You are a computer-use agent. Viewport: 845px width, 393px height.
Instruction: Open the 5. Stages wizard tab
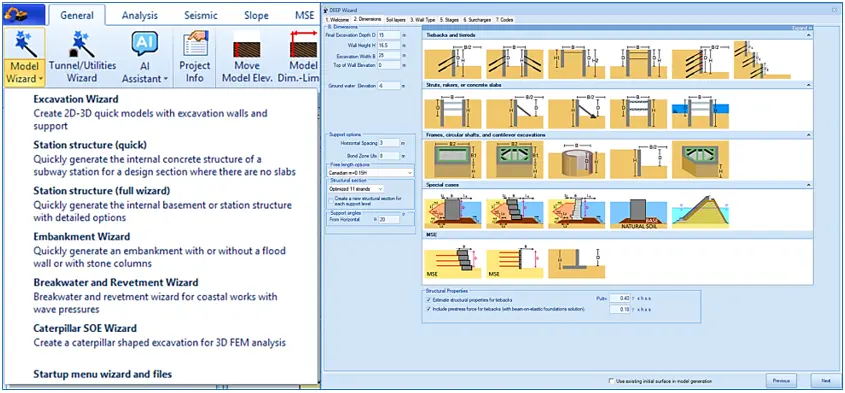pos(449,19)
